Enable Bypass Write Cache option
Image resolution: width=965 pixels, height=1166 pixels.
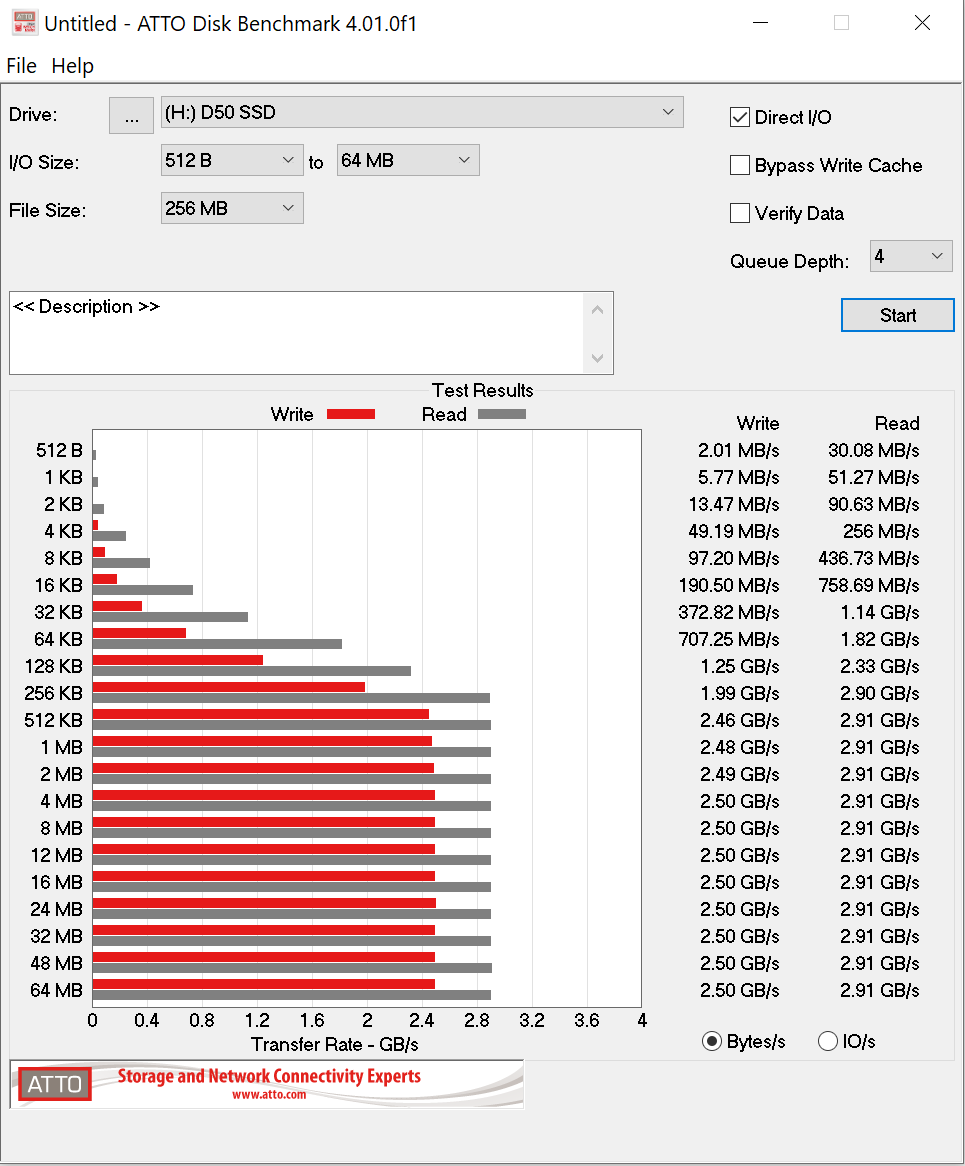click(740, 166)
